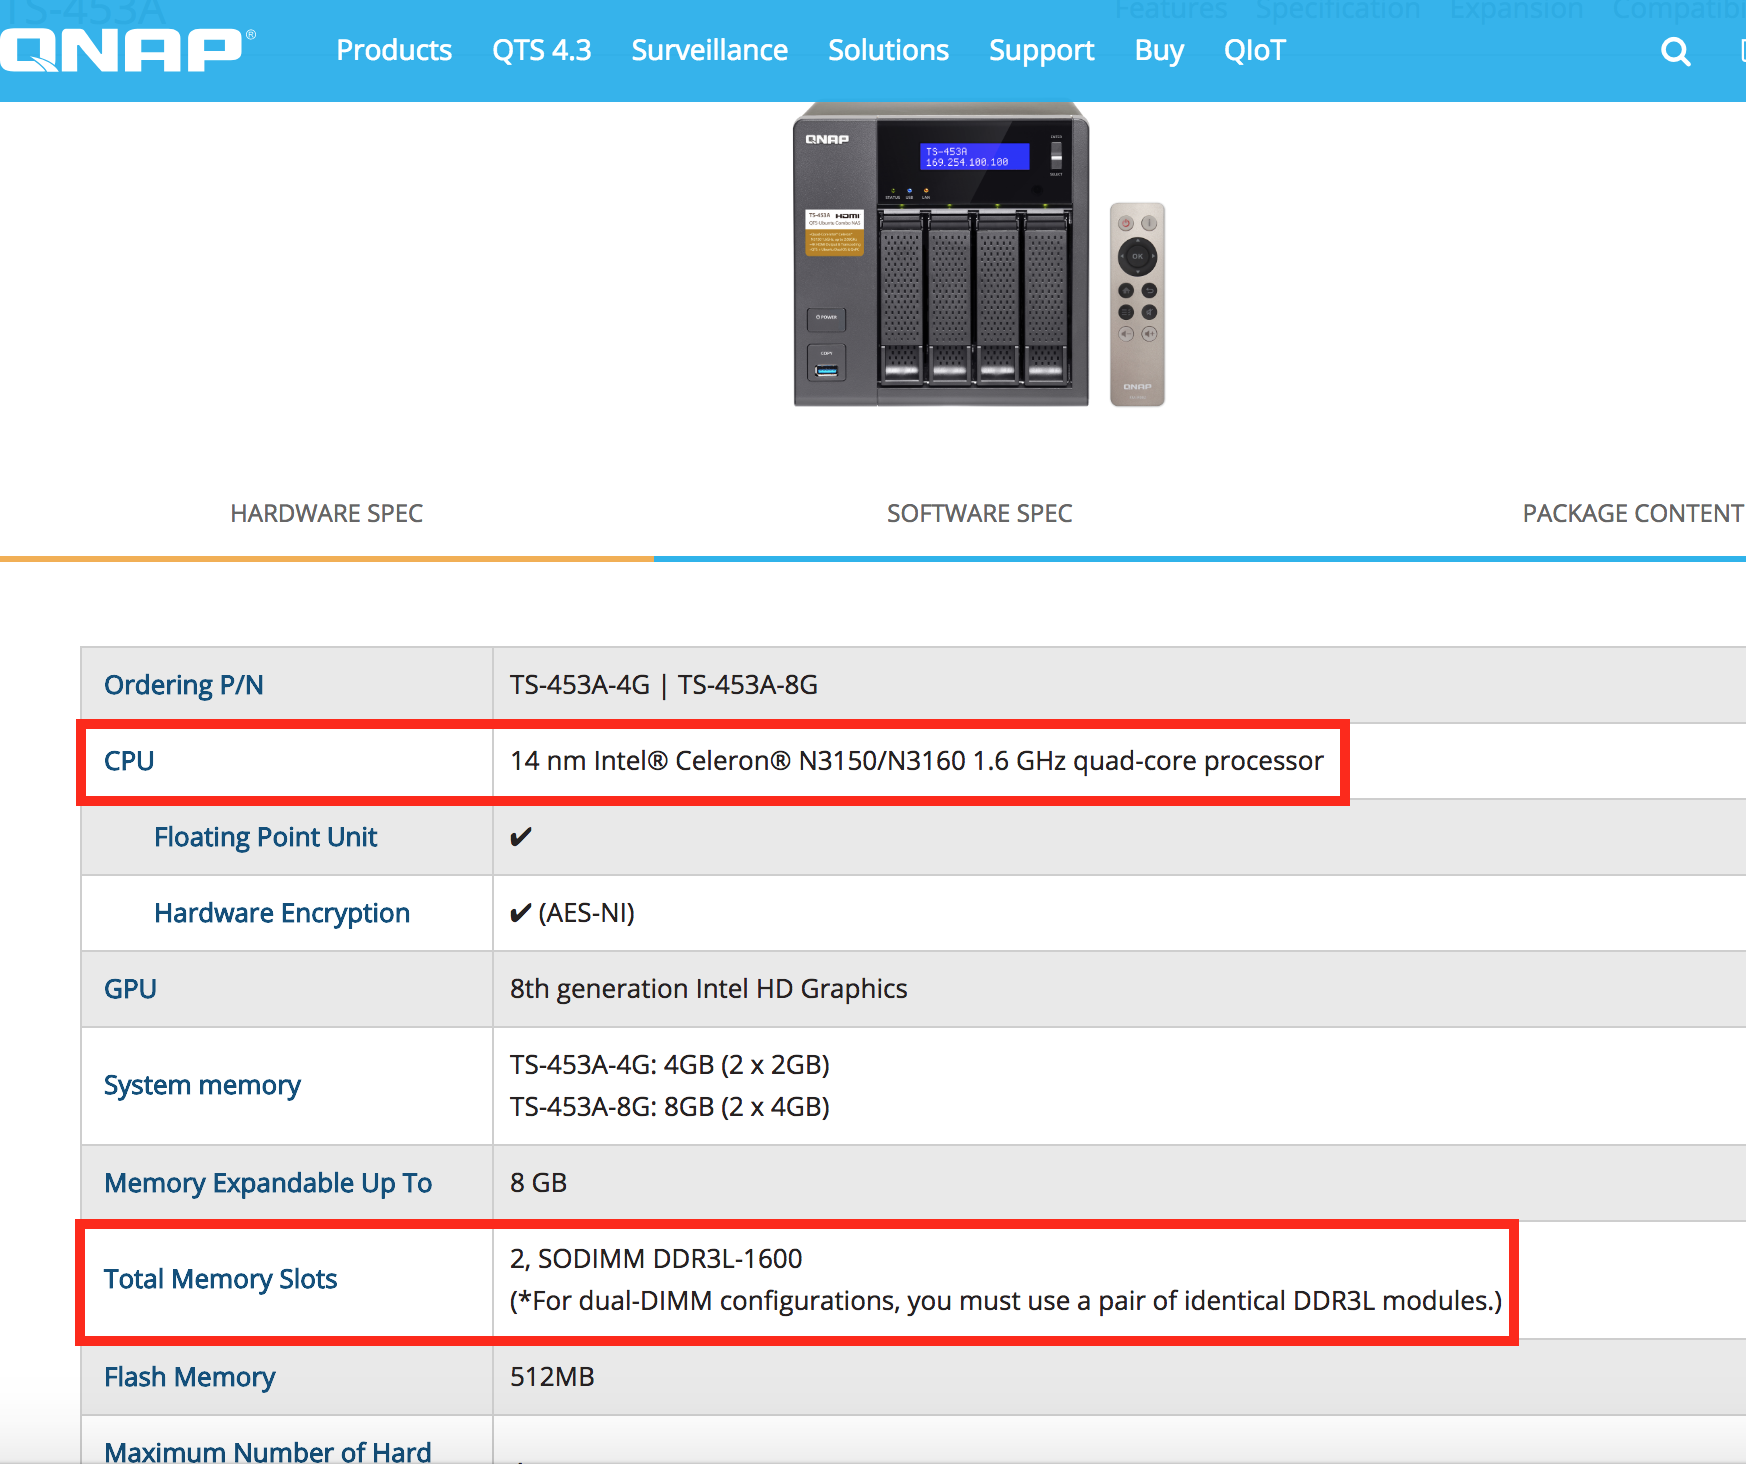Open the QTS 4.3 menu item

(541, 50)
